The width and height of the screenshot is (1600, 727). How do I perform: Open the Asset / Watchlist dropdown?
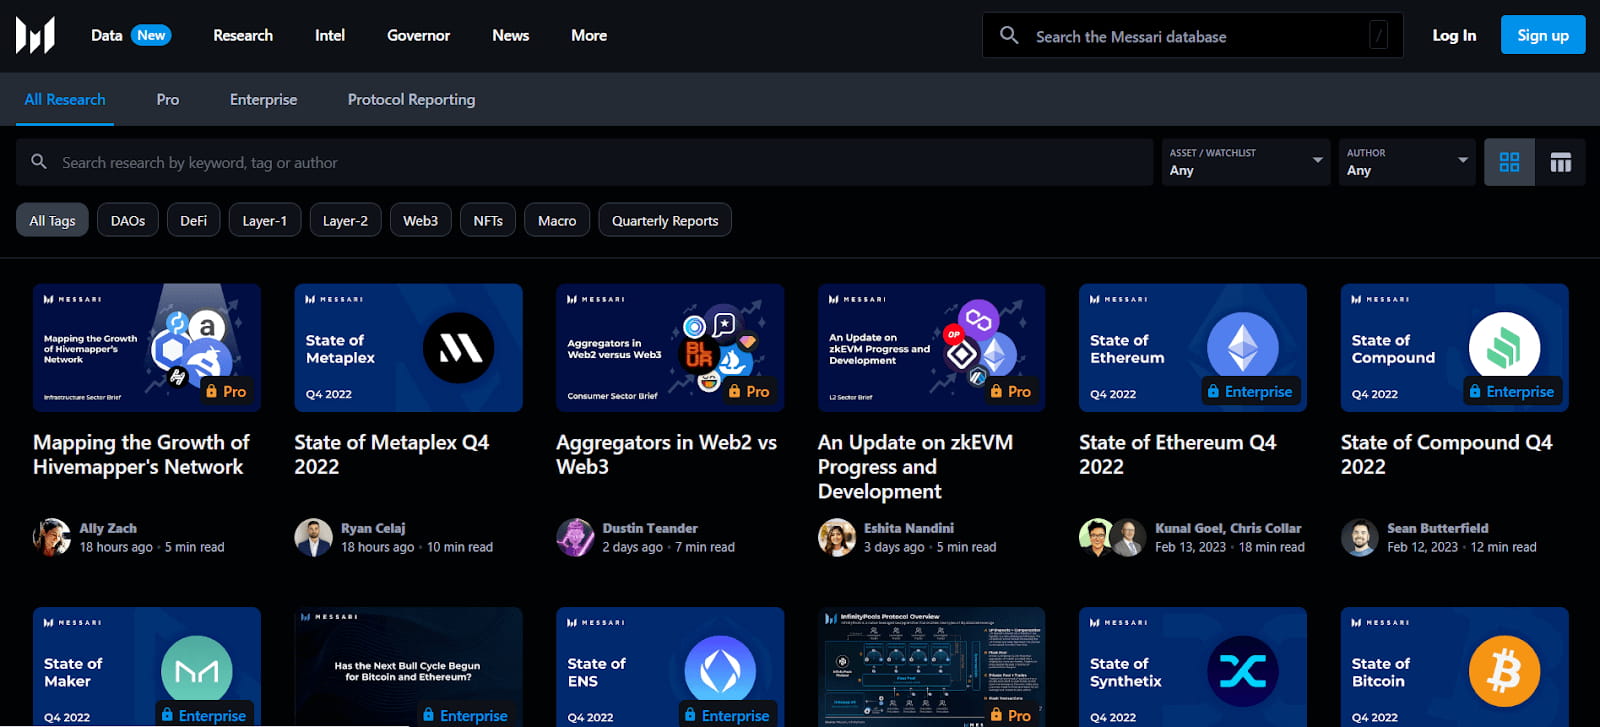tap(1246, 162)
